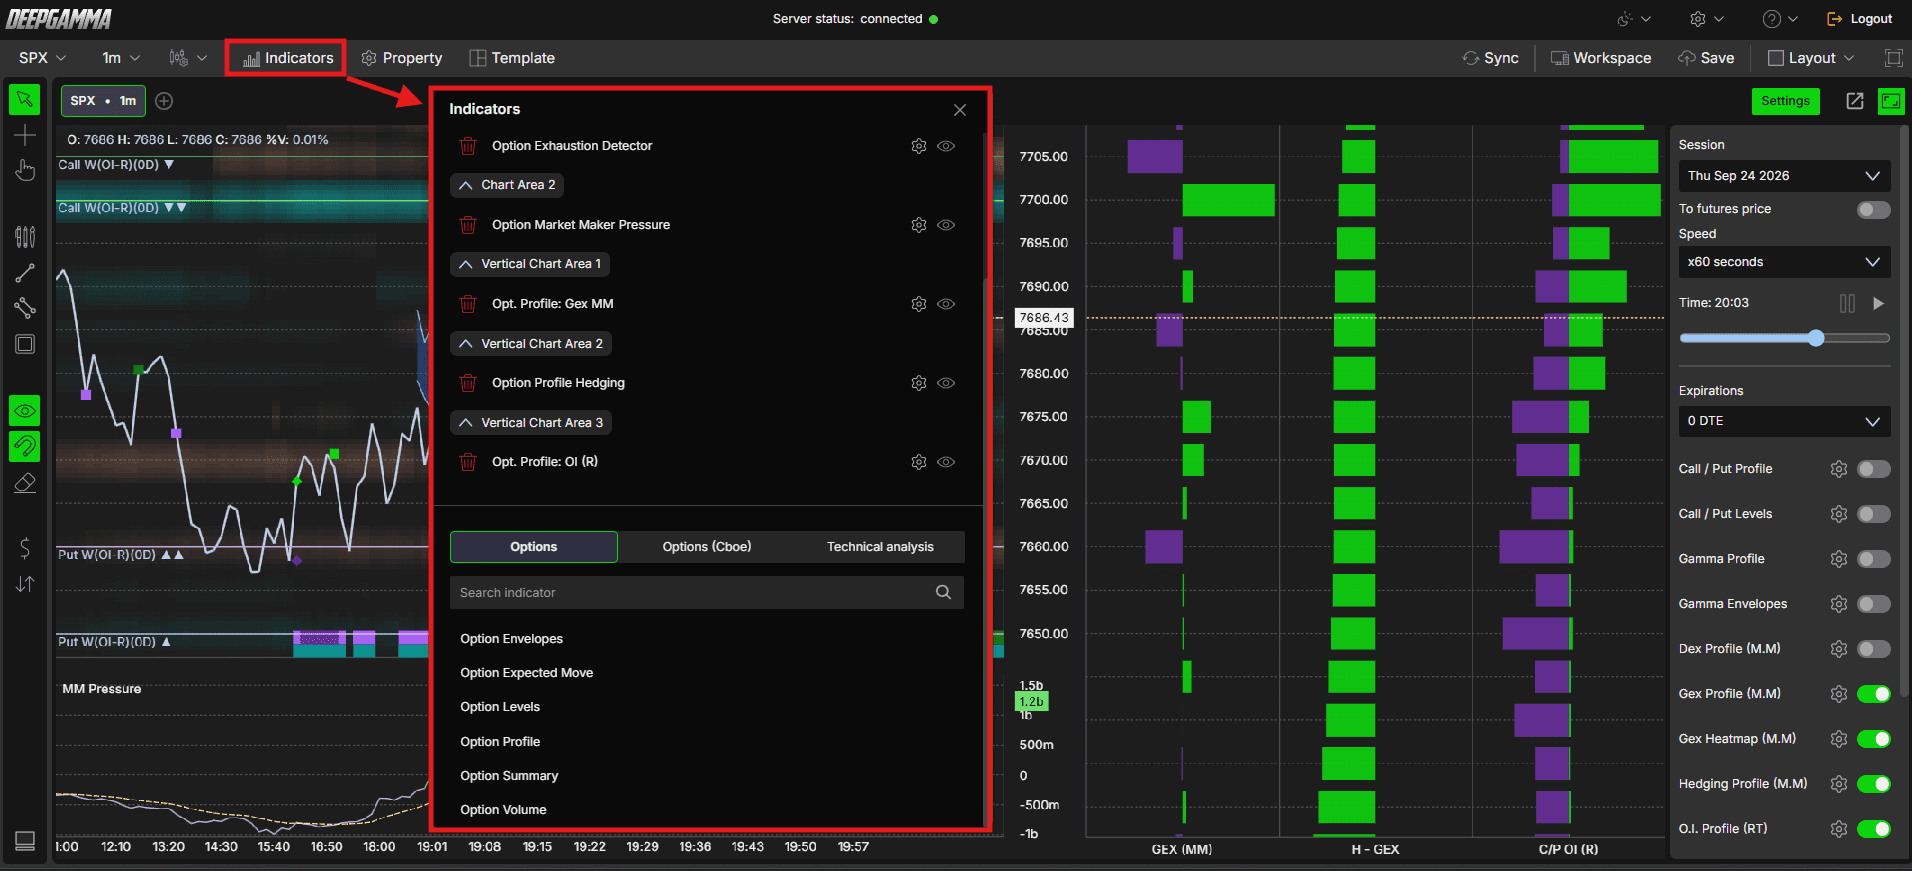
Task: Toggle fullscreen icon in top toolbar
Action: [1893, 58]
